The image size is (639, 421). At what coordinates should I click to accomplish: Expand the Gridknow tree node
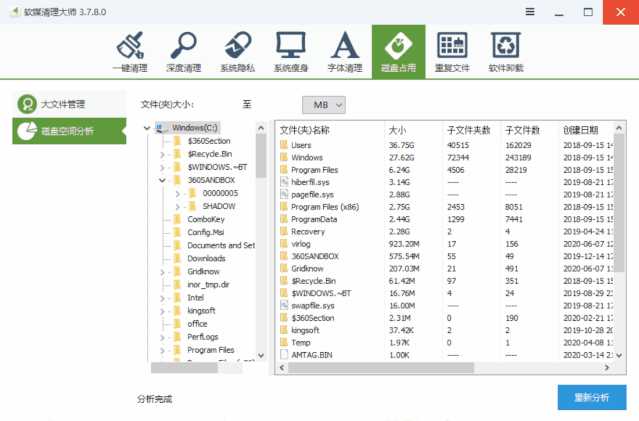[162, 272]
